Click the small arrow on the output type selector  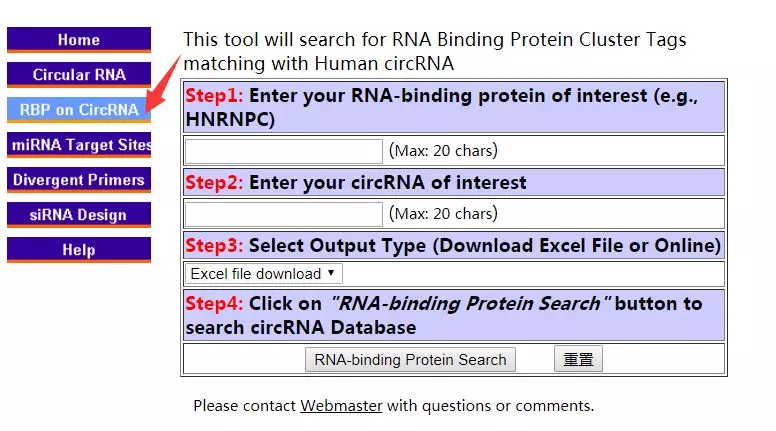(331, 273)
